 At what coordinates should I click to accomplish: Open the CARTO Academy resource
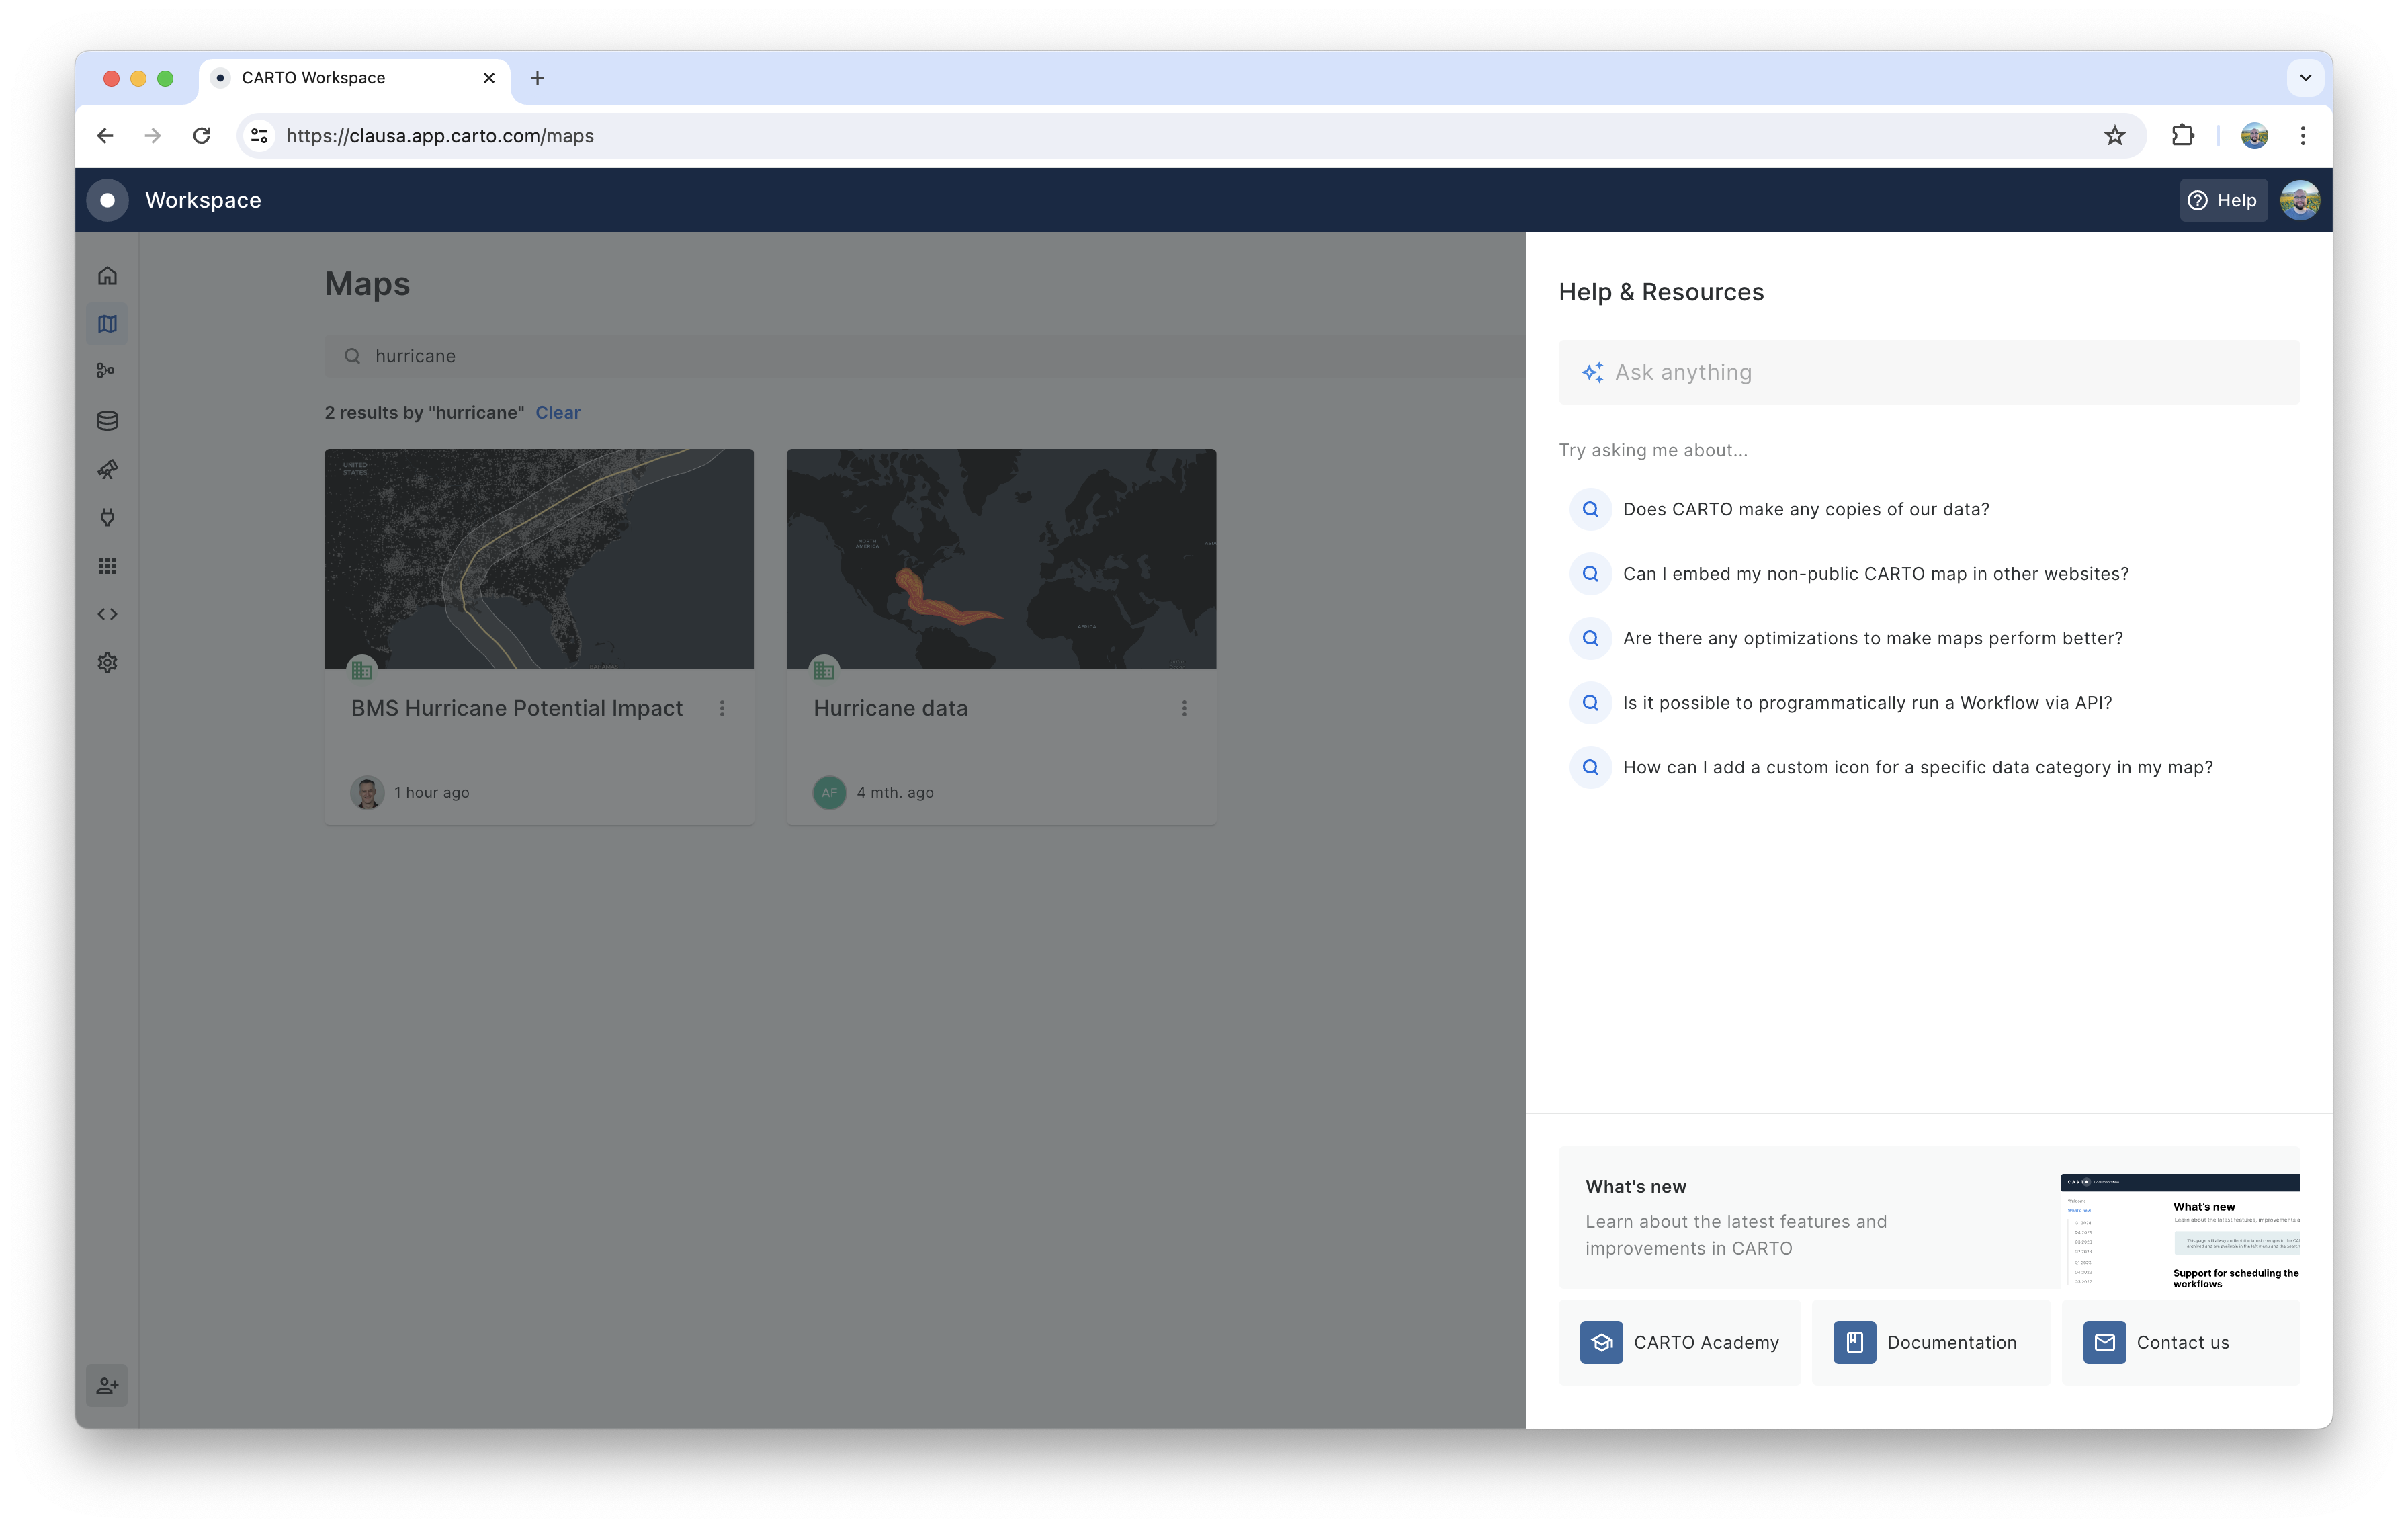1679,1342
